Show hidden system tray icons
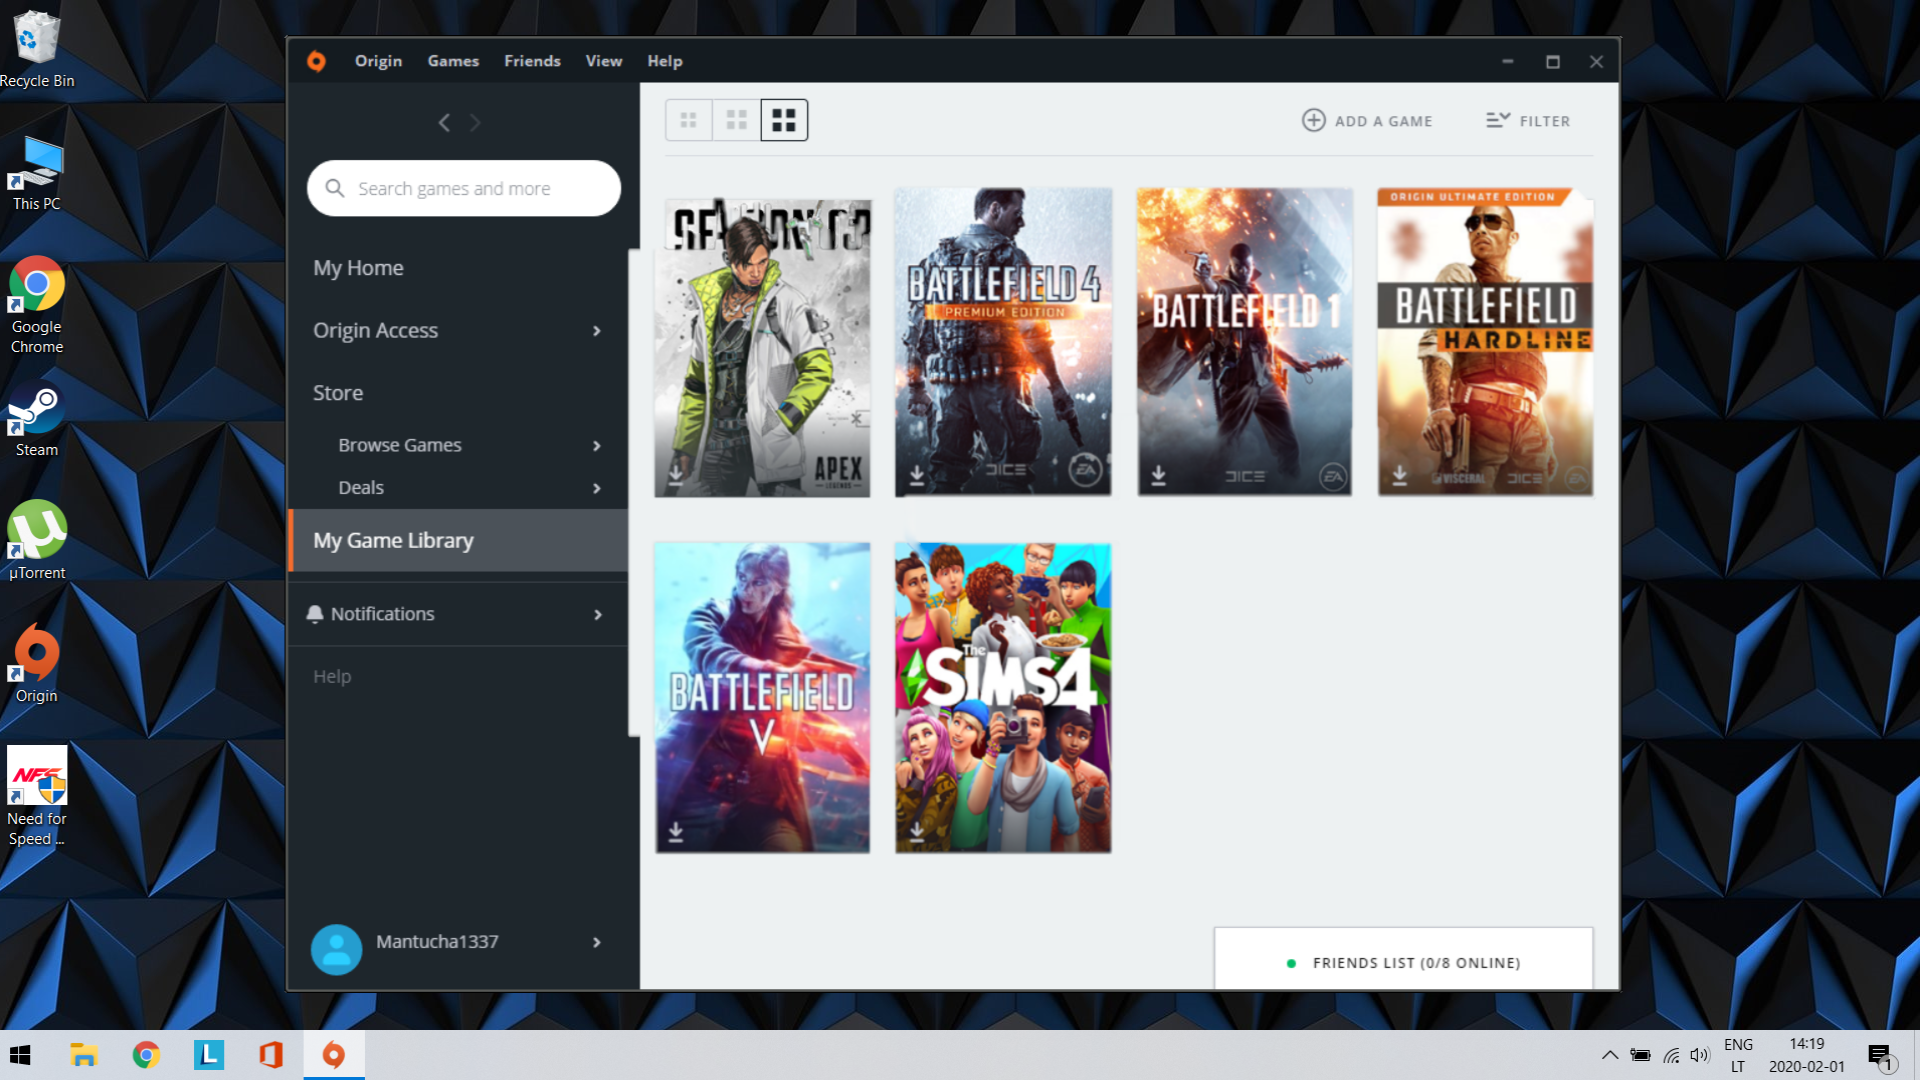Viewport: 1920px width, 1080px height. point(1610,1055)
